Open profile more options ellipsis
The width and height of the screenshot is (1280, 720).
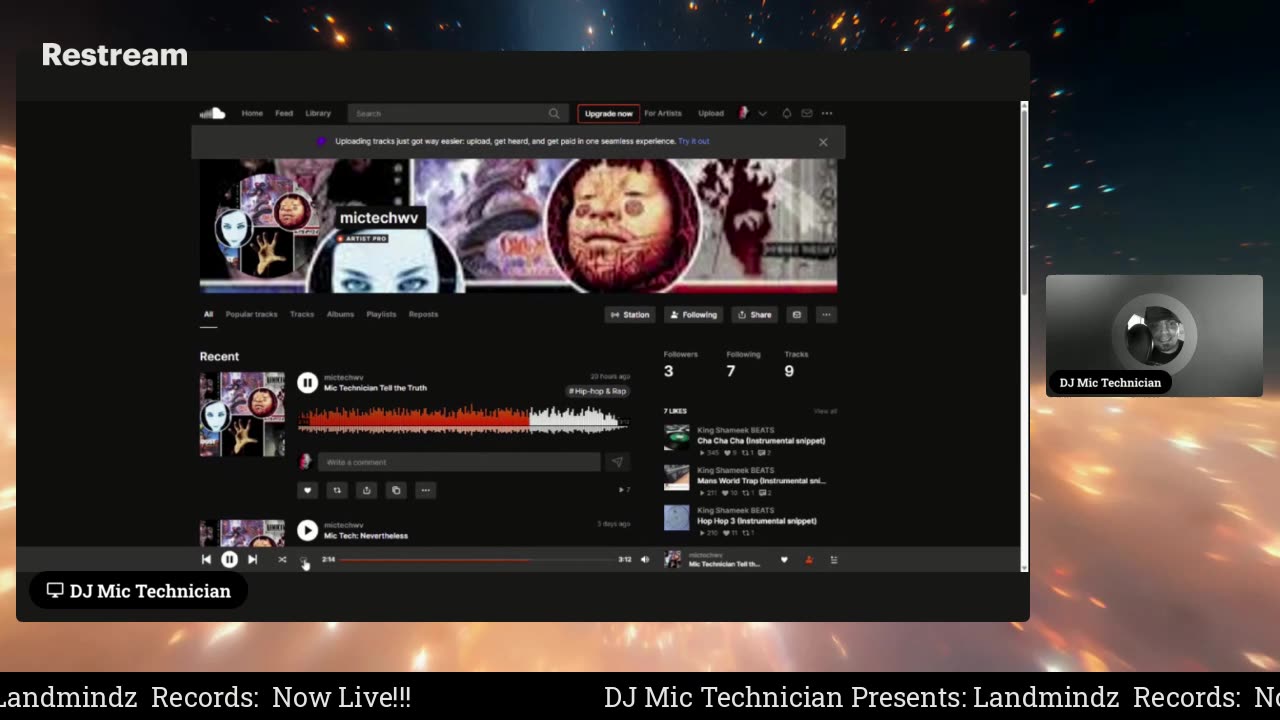(826, 314)
